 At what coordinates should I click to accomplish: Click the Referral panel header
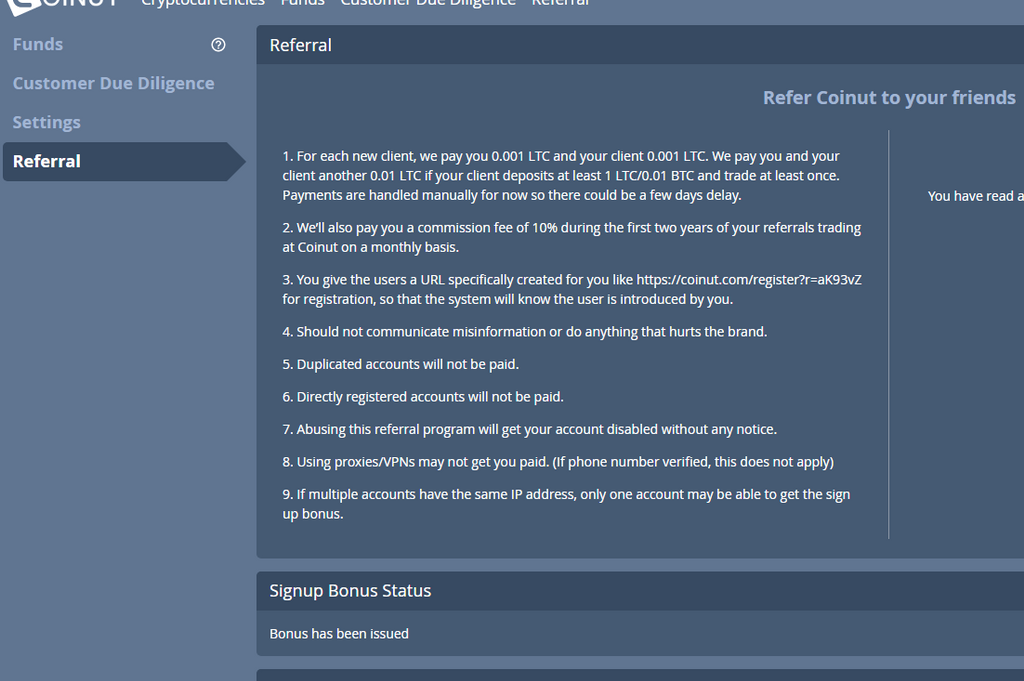click(640, 45)
